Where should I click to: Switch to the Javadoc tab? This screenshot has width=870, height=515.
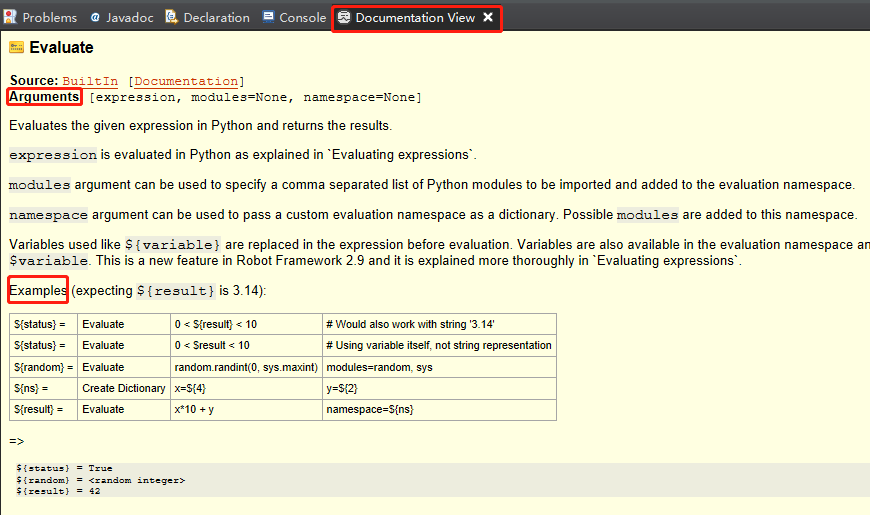point(122,17)
